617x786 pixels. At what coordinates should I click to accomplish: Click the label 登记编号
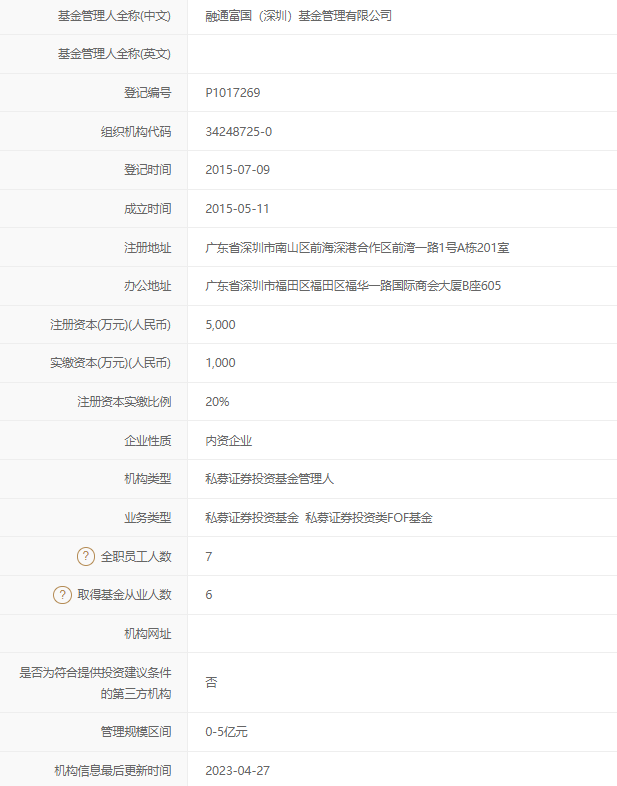point(148,93)
